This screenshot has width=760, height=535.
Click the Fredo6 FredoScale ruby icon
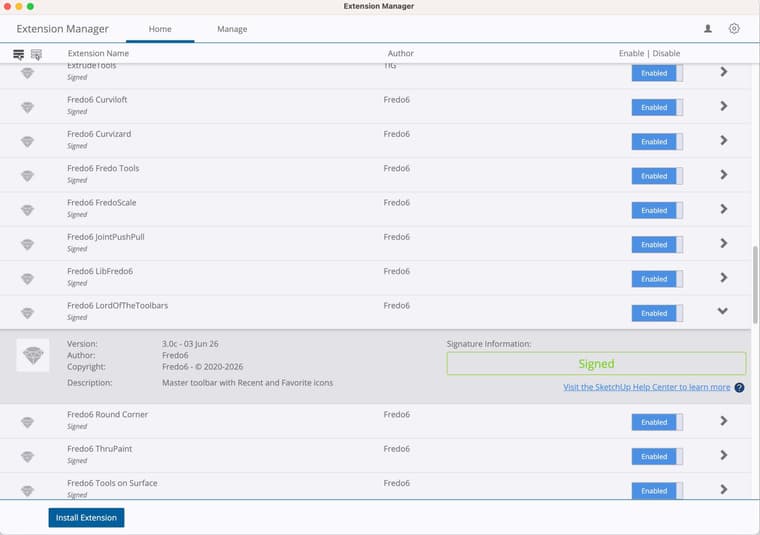[28, 210]
